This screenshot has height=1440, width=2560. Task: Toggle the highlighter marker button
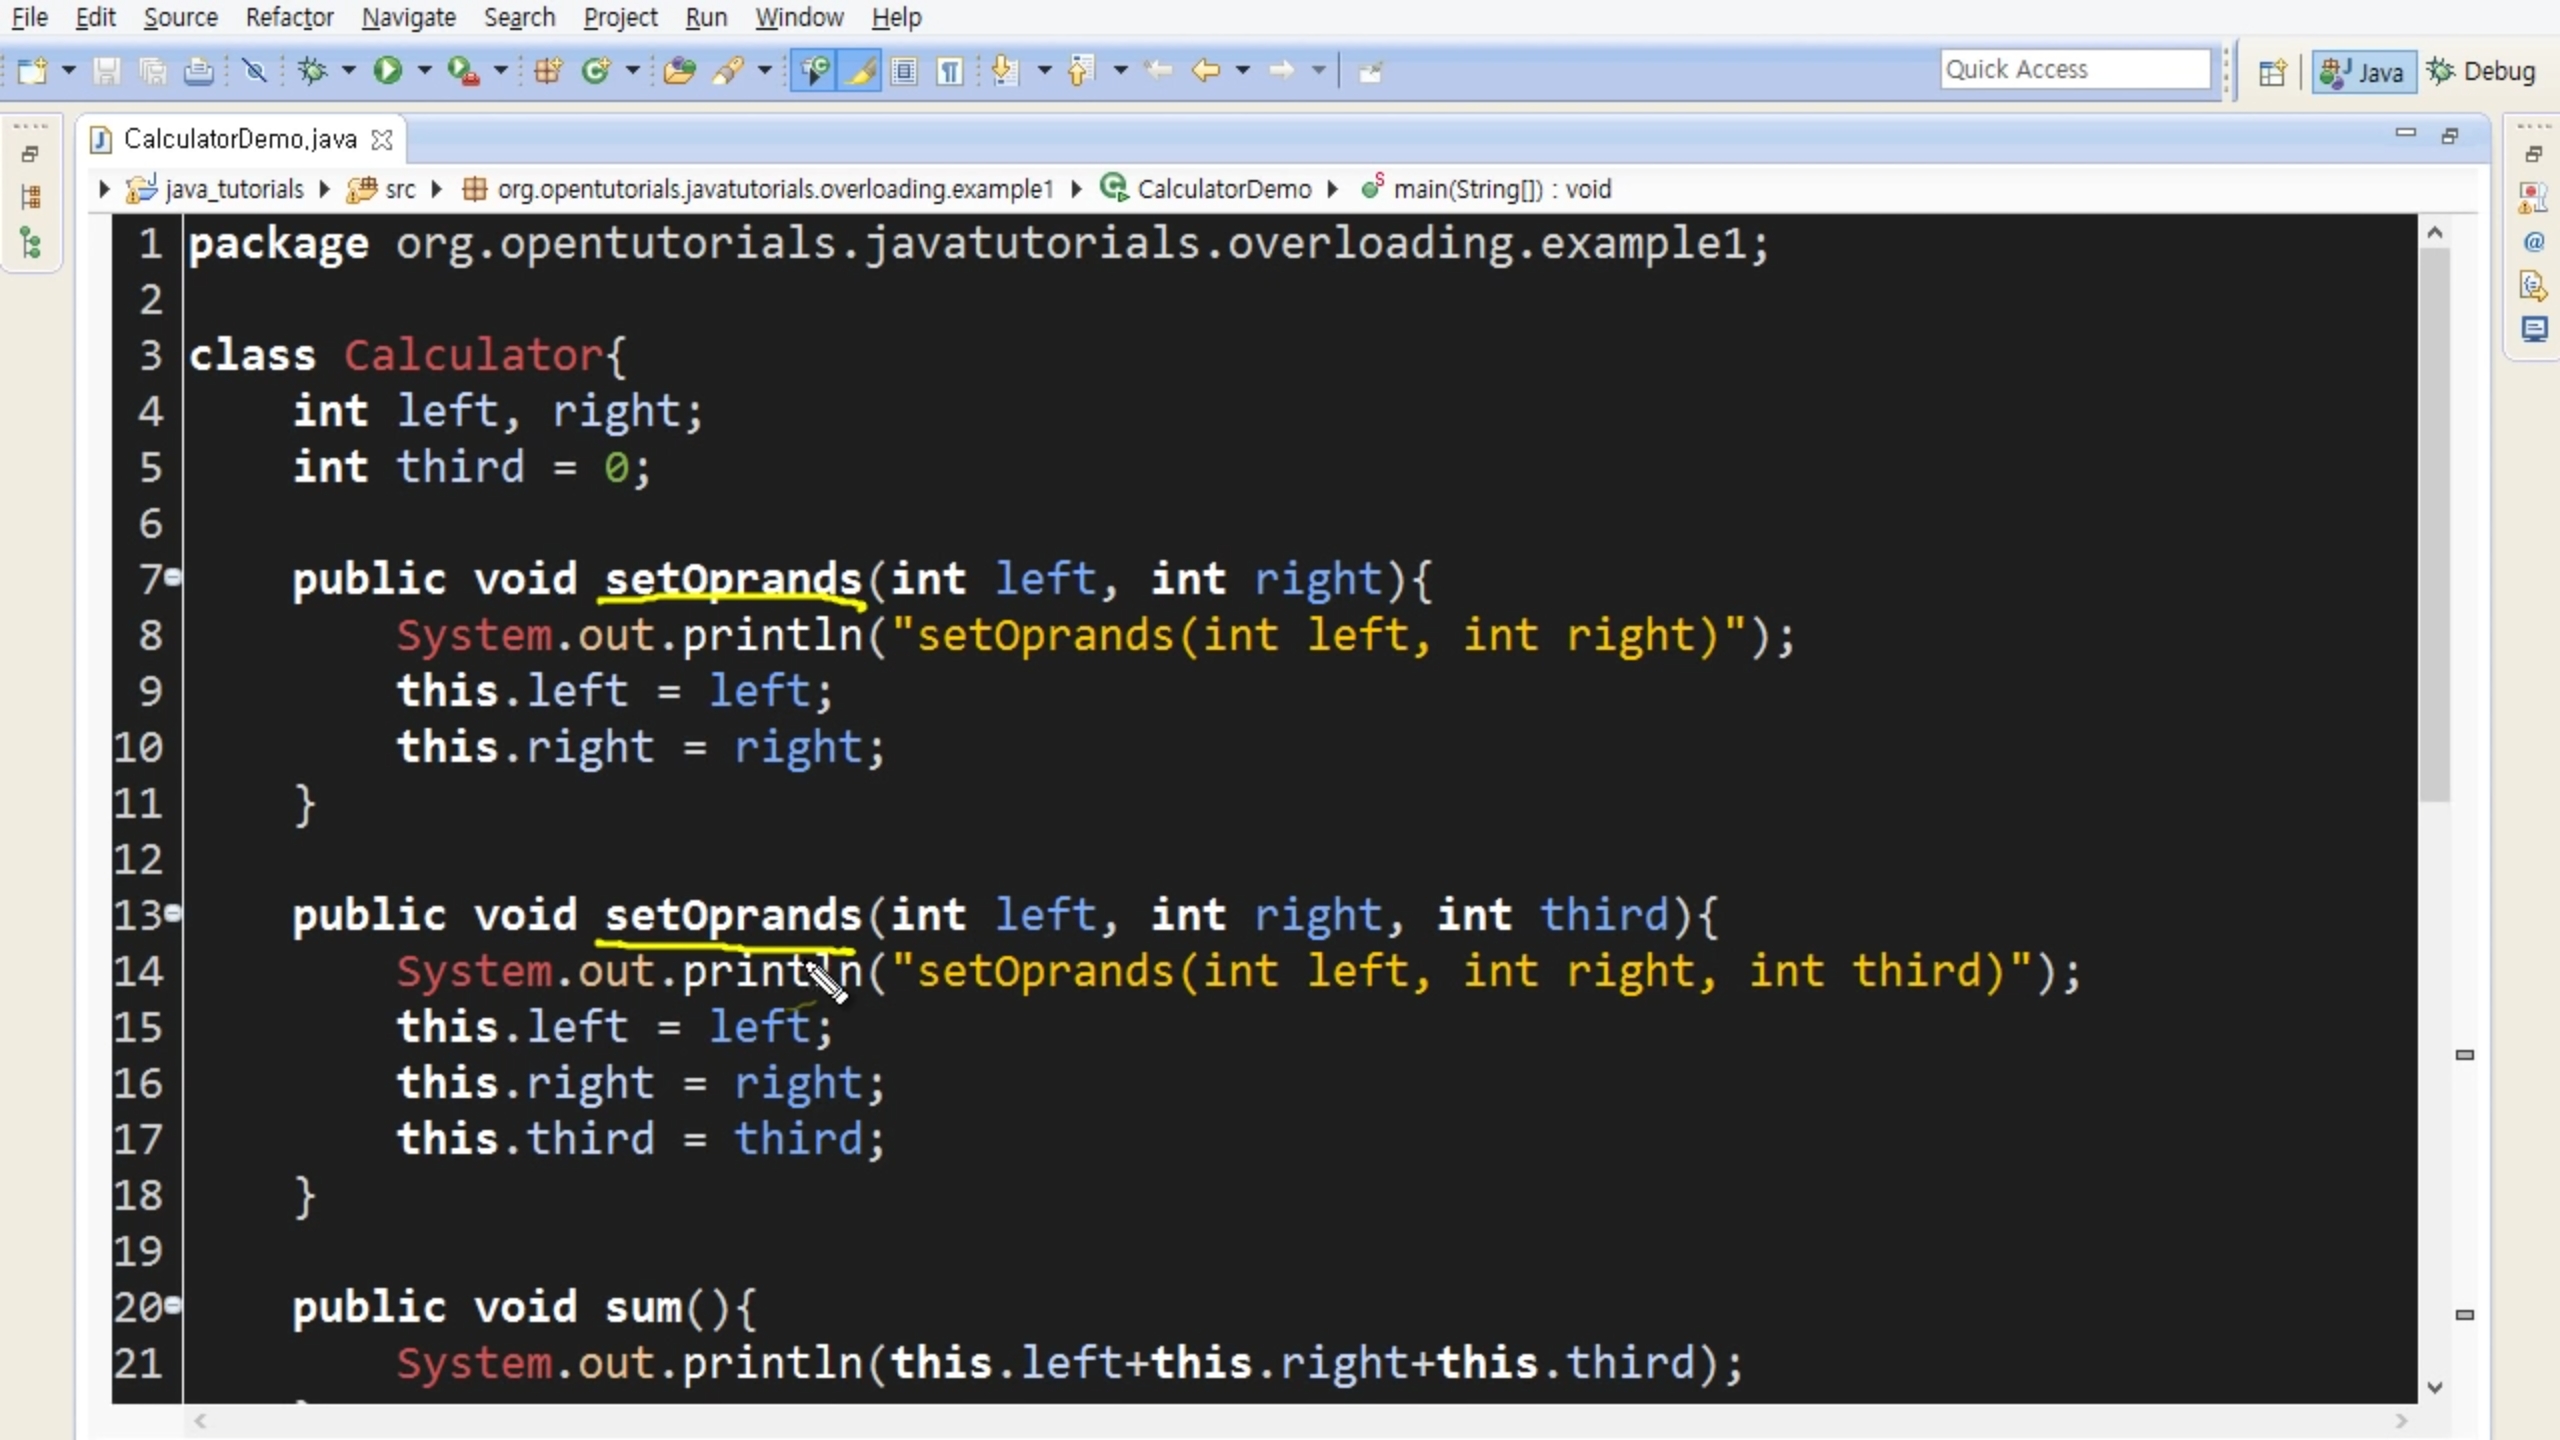click(x=859, y=71)
